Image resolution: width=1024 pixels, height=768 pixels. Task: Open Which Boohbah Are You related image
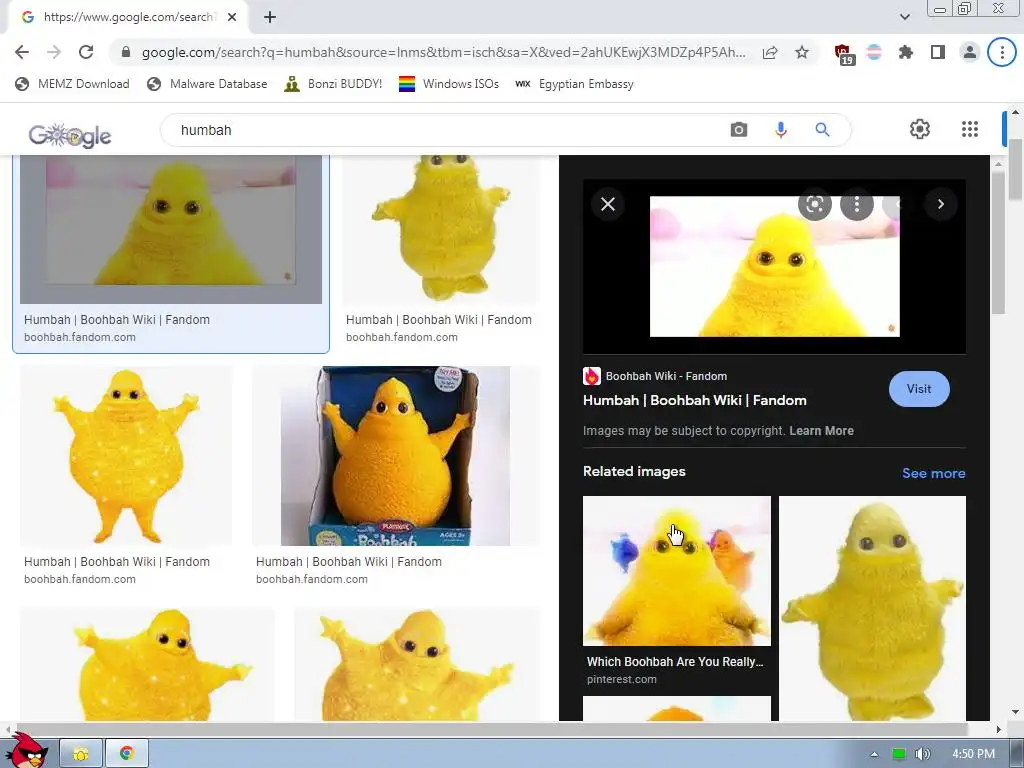coord(677,571)
